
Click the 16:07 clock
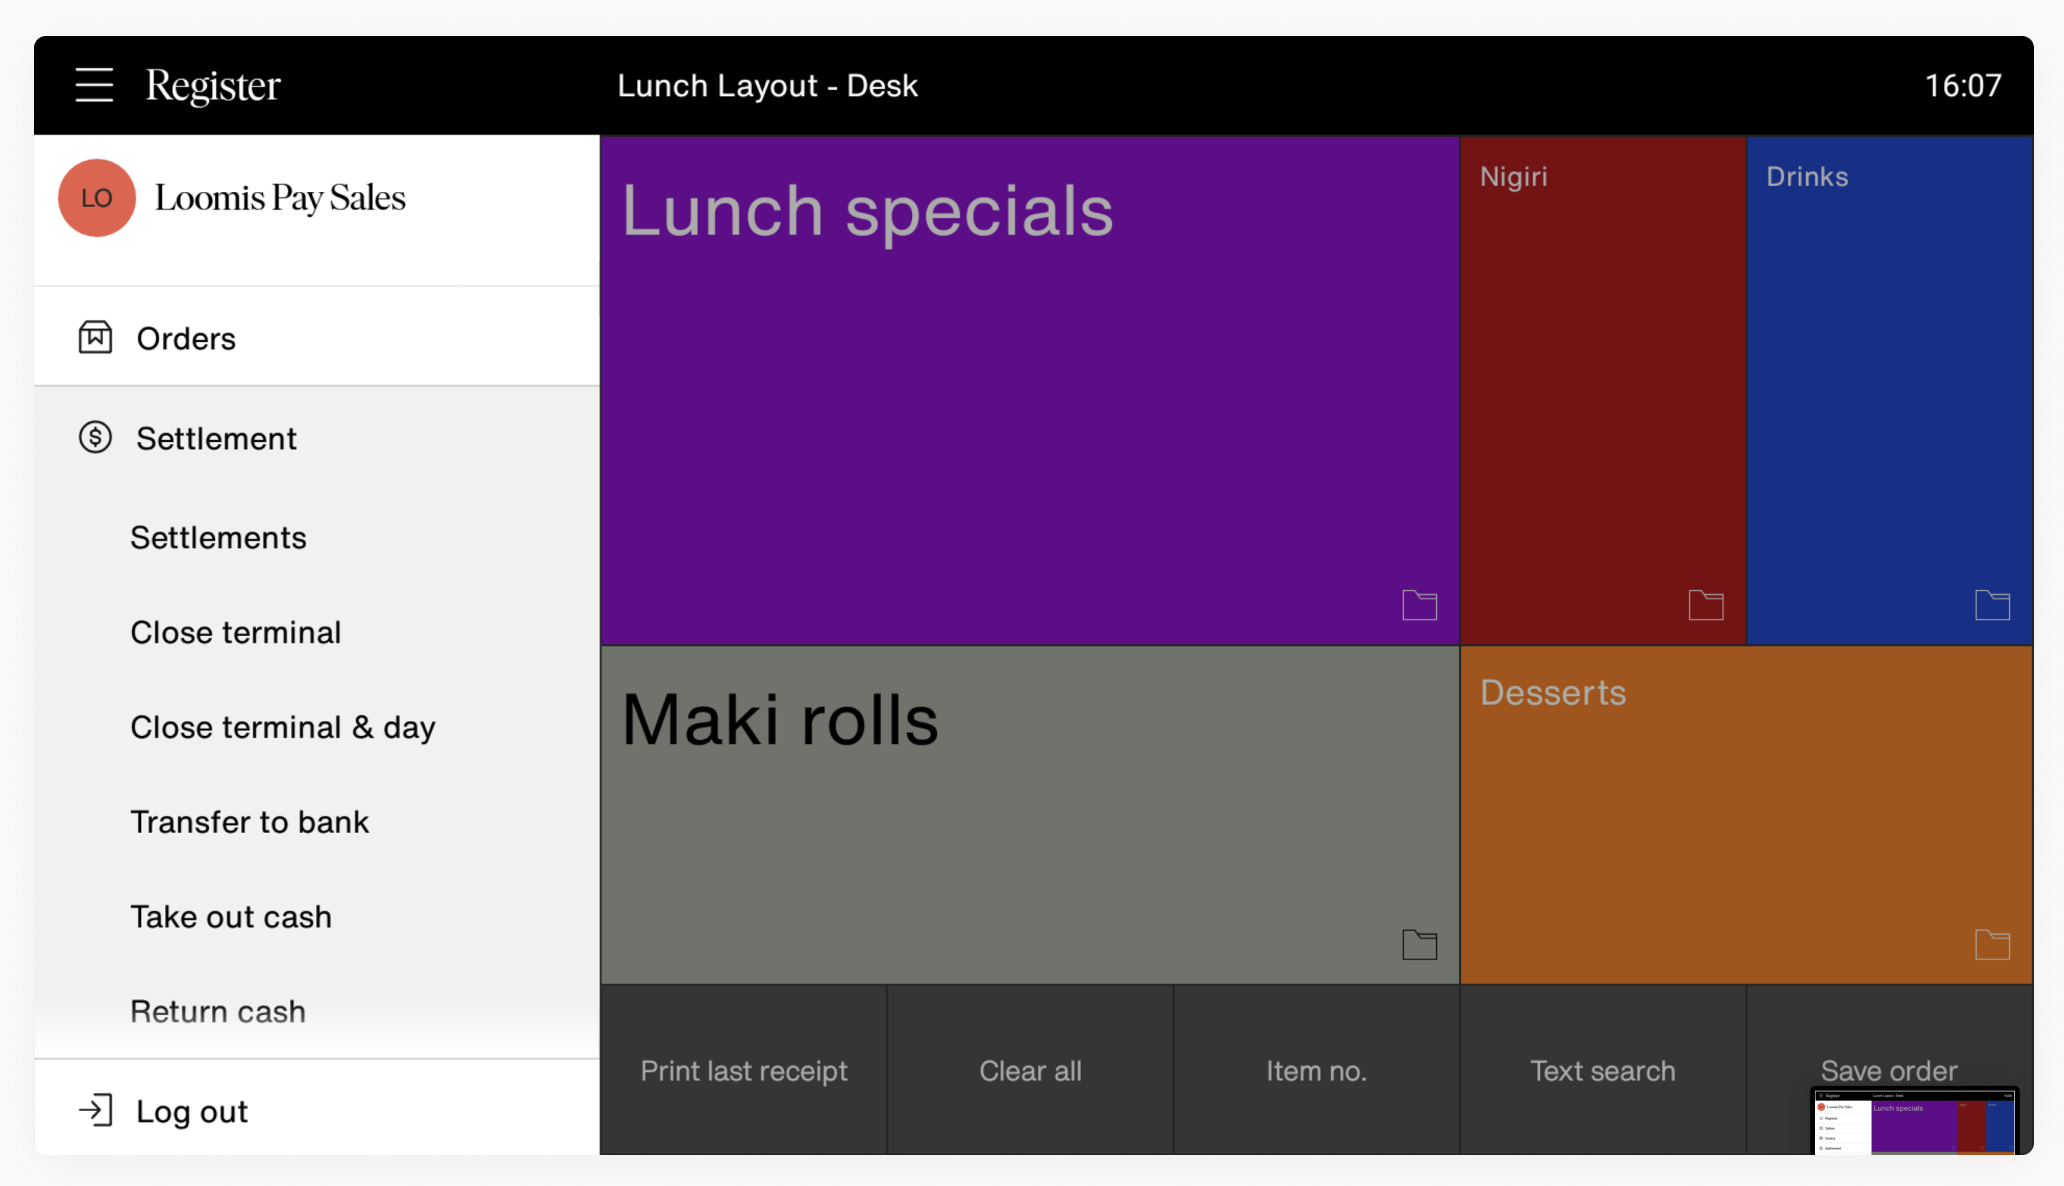(1963, 86)
